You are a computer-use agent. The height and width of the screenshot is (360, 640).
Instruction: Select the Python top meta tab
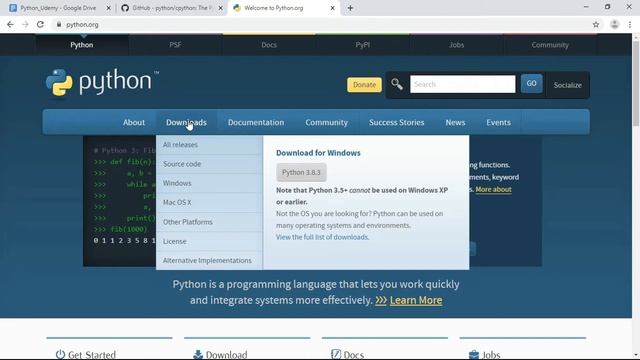tap(82, 45)
